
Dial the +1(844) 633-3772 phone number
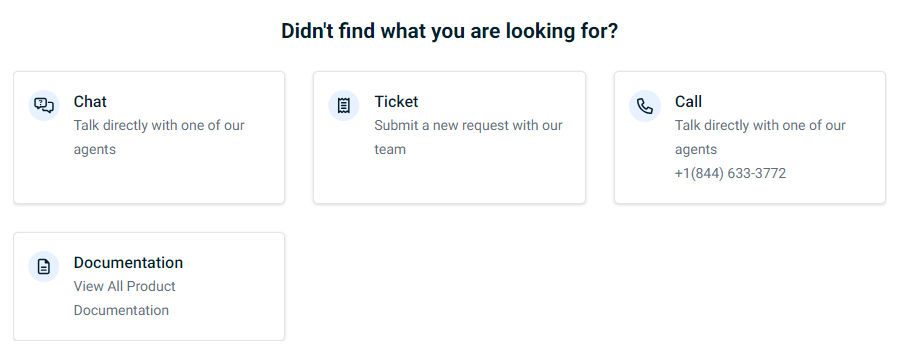pos(730,173)
